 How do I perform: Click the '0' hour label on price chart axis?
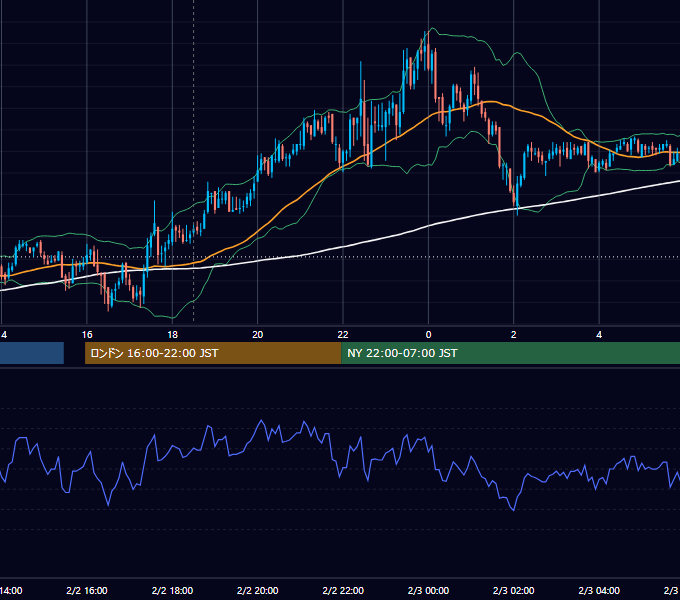(428, 335)
